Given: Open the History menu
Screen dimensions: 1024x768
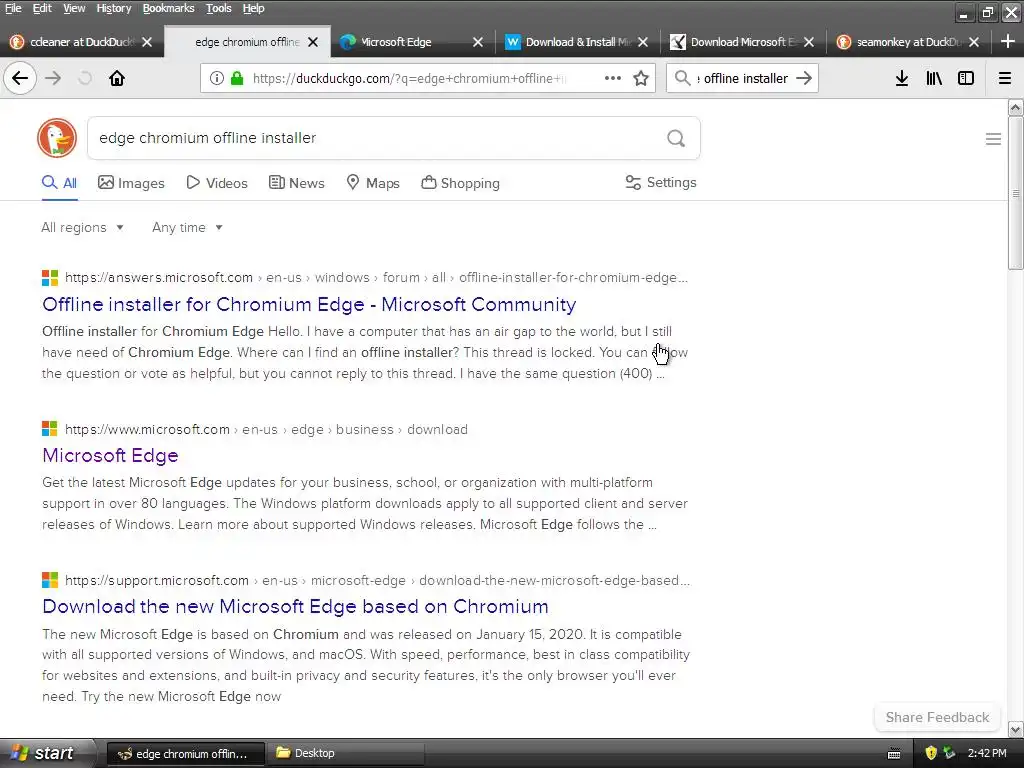Looking at the screenshot, I should [114, 8].
